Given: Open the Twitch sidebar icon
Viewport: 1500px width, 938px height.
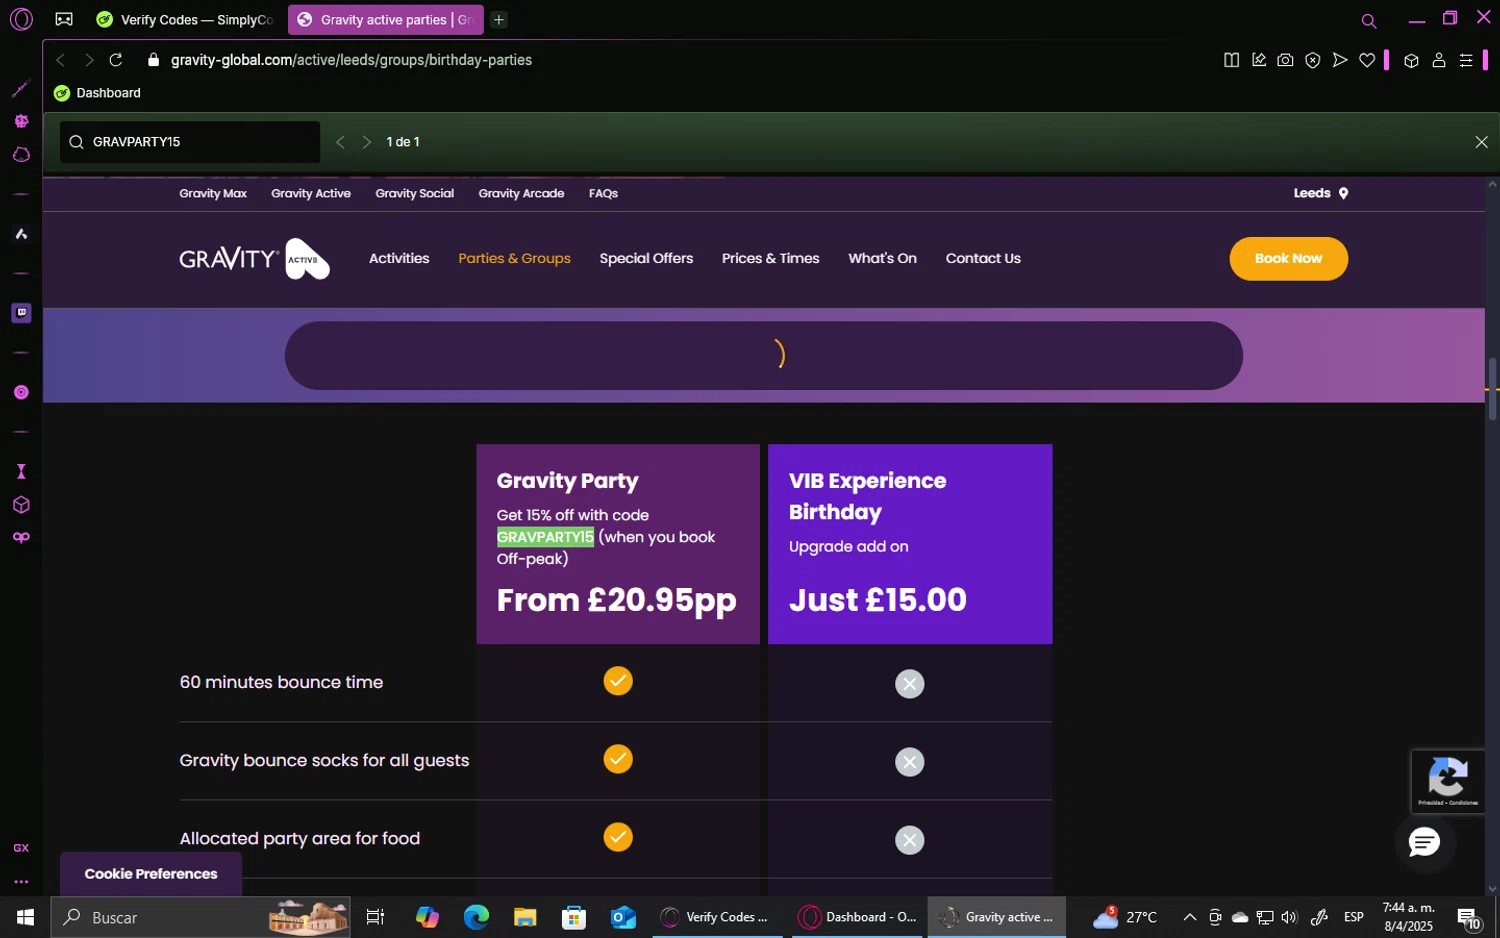Looking at the screenshot, I should [21, 313].
